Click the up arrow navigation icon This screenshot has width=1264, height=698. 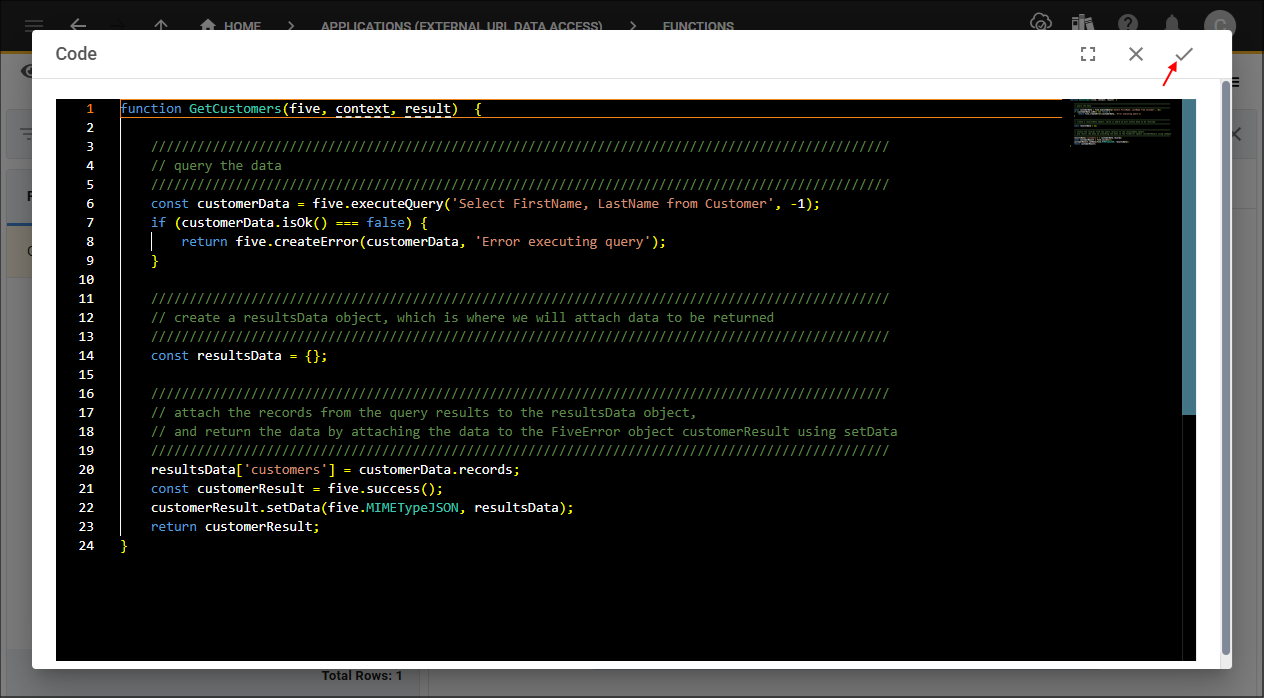click(161, 25)
